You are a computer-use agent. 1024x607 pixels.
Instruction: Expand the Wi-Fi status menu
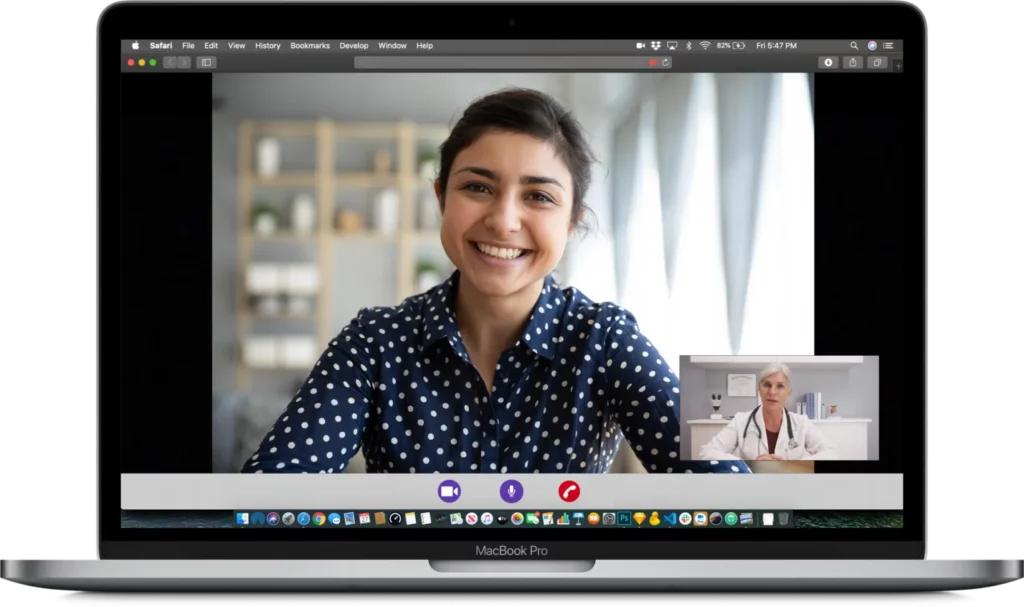point(704,46)
